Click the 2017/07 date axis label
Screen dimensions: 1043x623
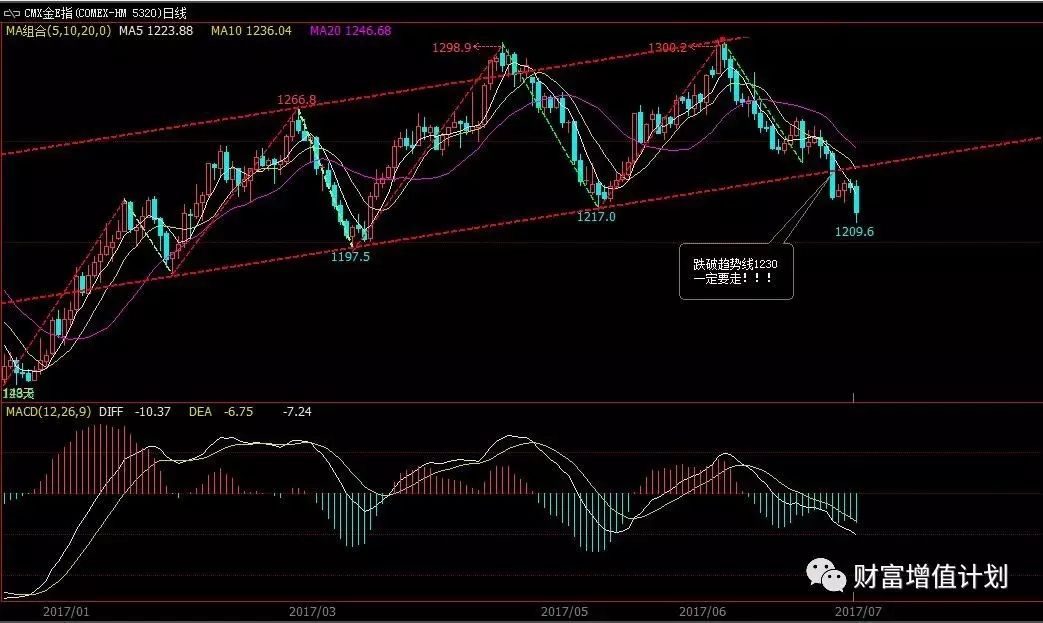[x=858, y=612]
